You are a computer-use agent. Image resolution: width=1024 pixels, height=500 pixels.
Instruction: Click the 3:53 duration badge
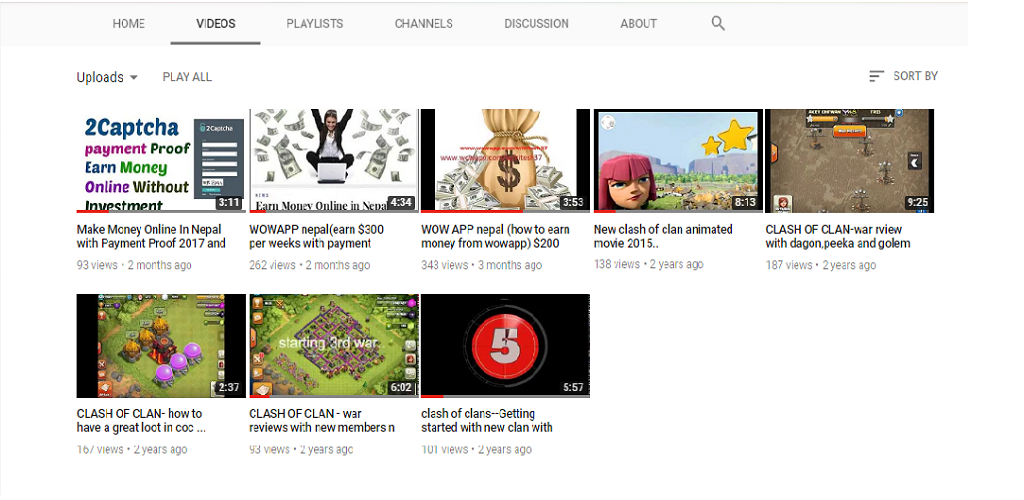tap(573, 202)
